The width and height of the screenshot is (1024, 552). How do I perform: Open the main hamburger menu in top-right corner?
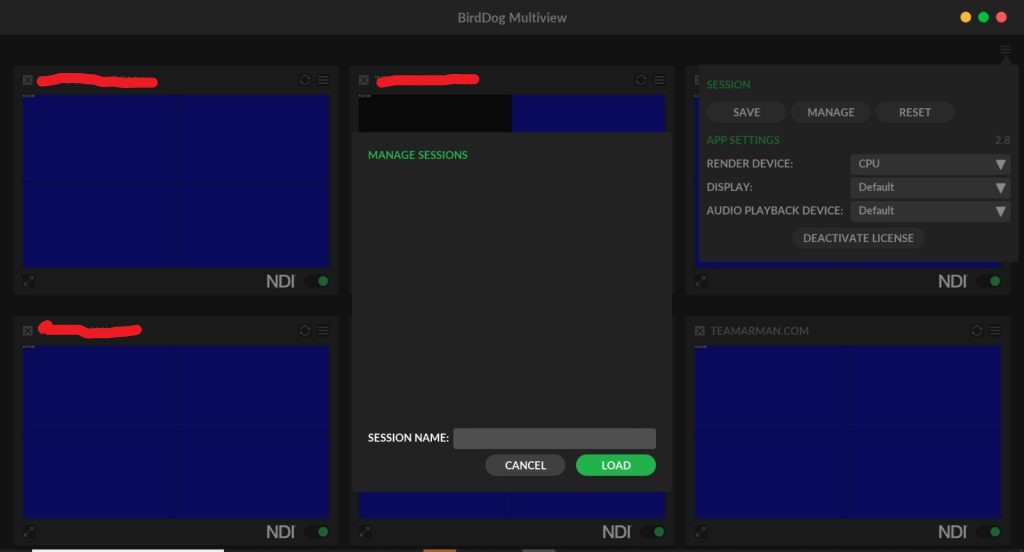1005,50
